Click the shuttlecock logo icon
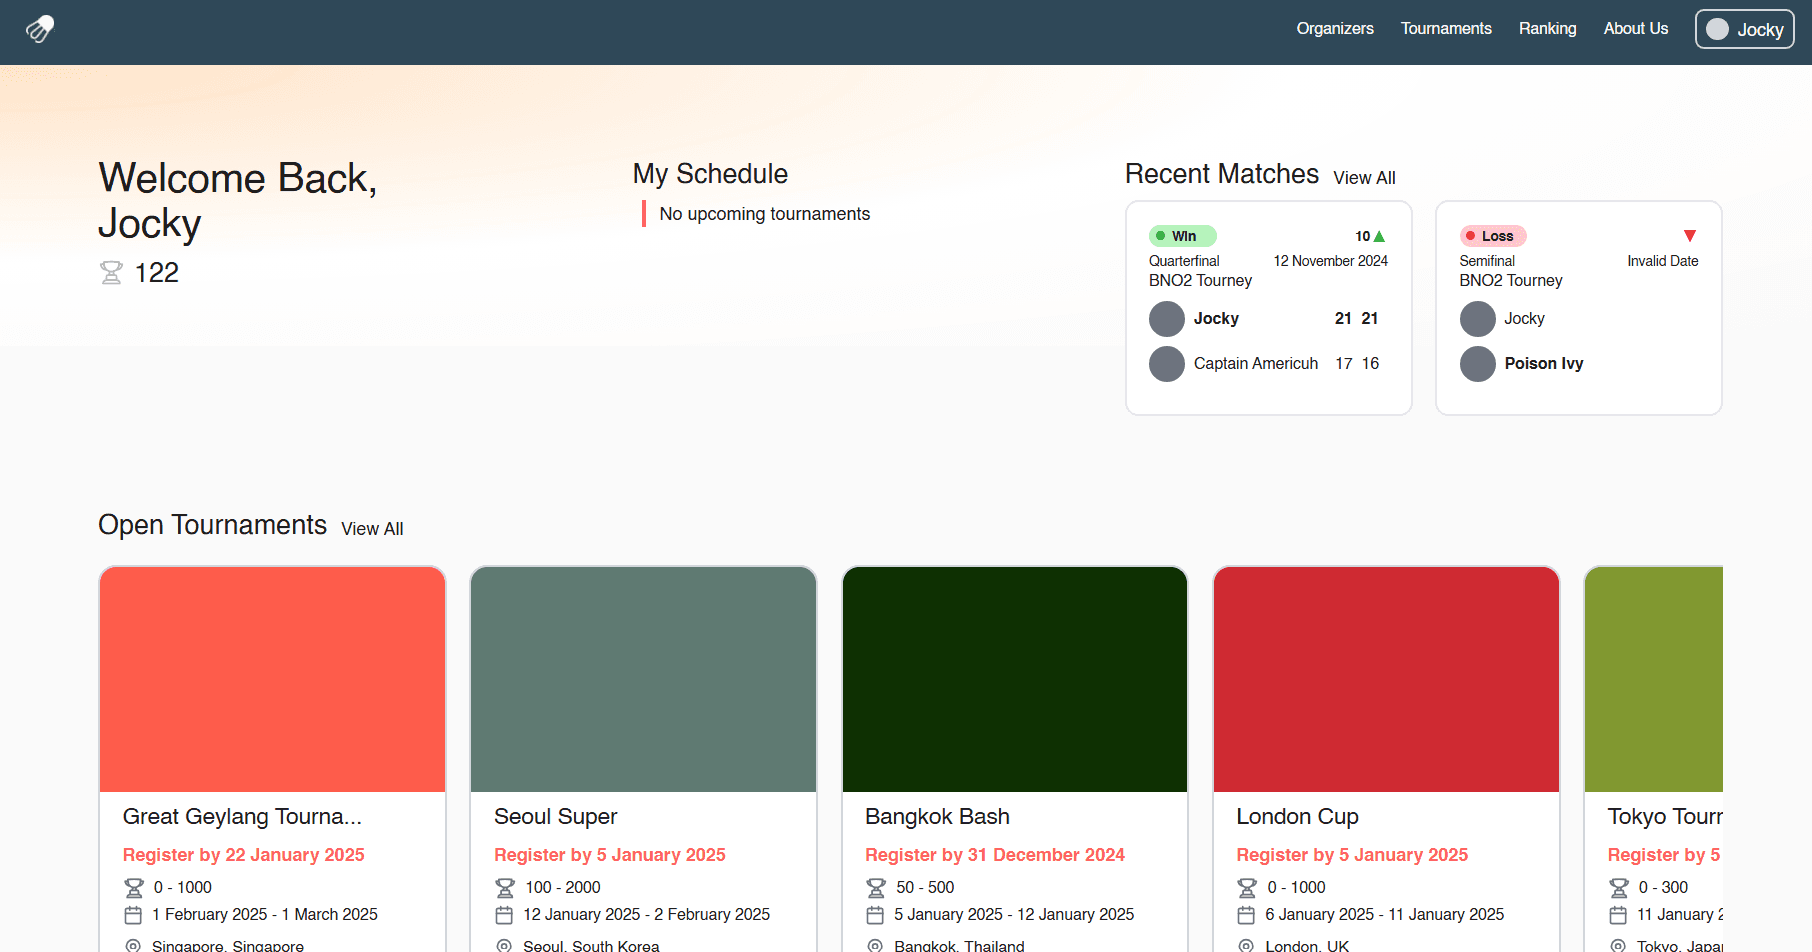The height and width of the screenshot is (952, 1812). (x=40, y=29)
